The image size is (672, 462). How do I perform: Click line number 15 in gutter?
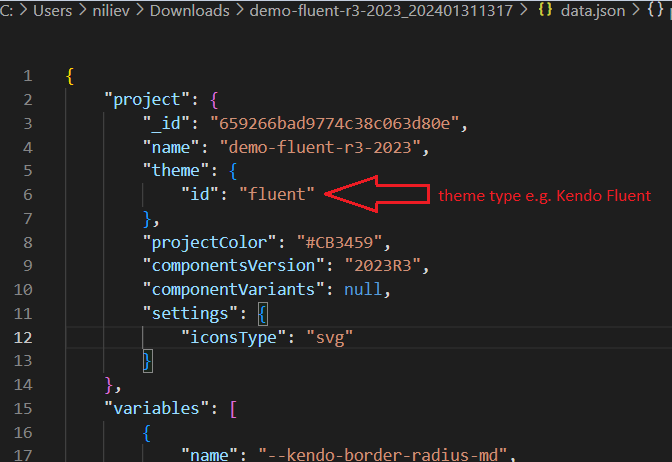coord(23,408)
